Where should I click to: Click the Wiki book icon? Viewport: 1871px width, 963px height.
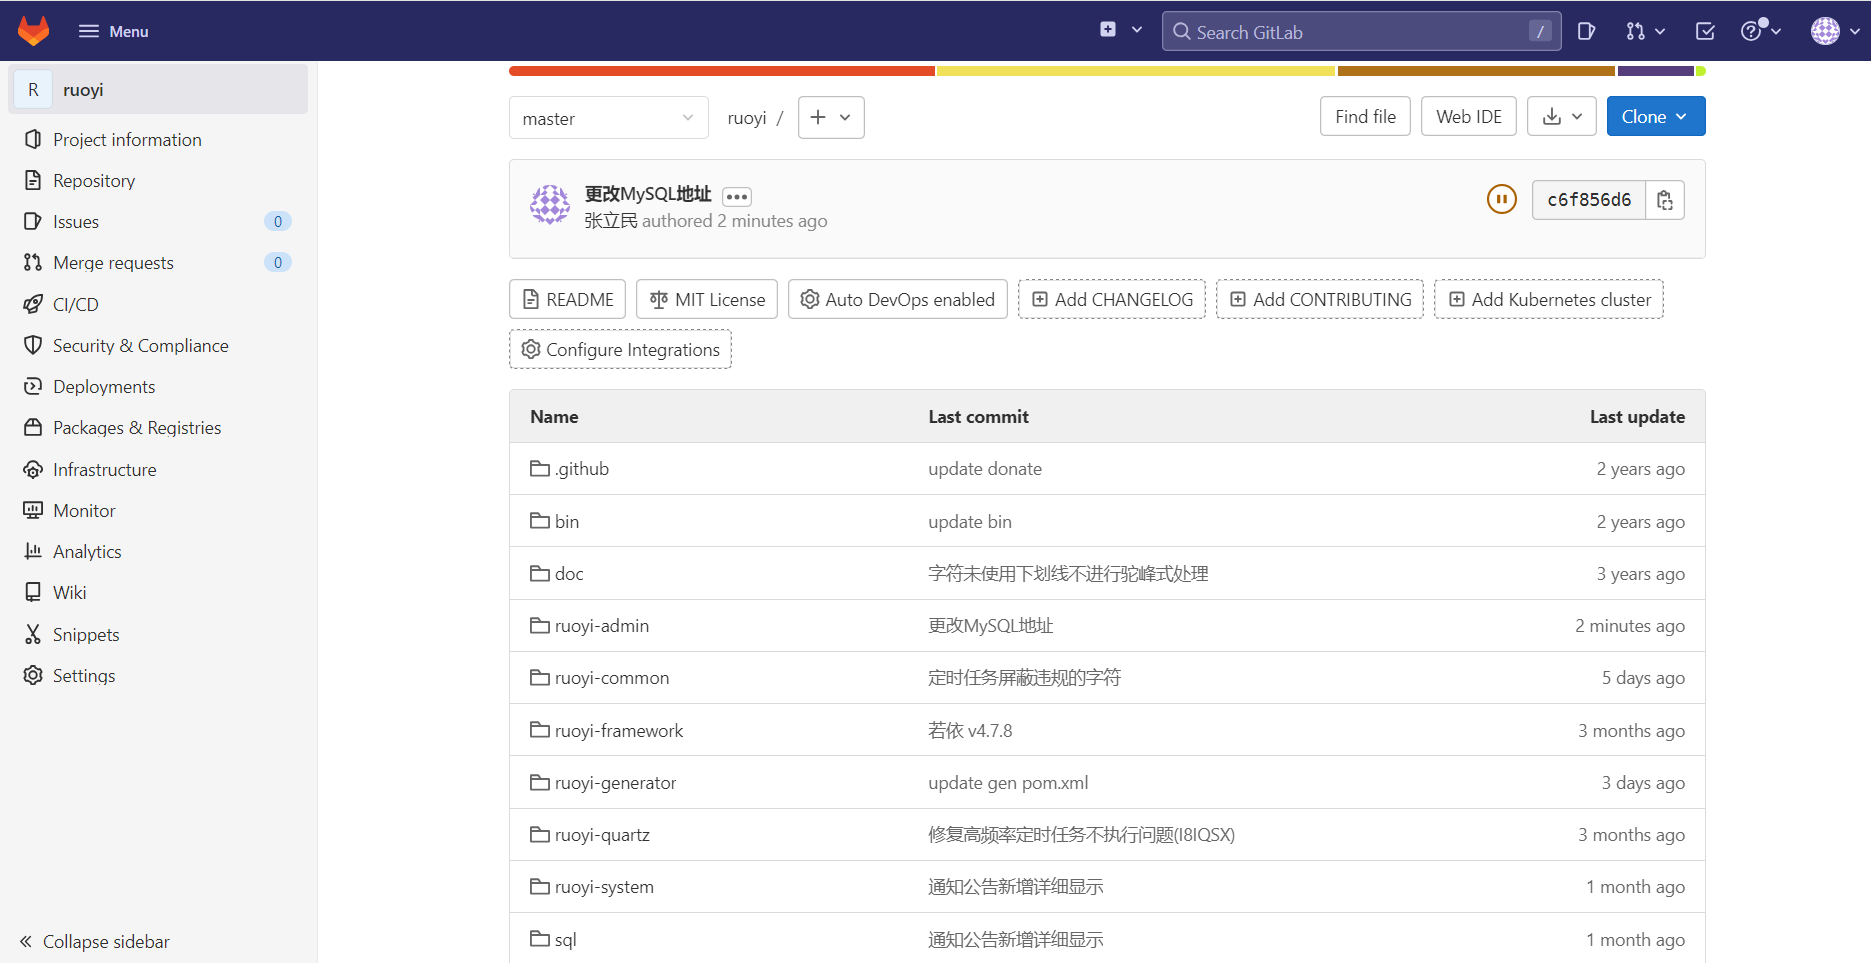33,592
